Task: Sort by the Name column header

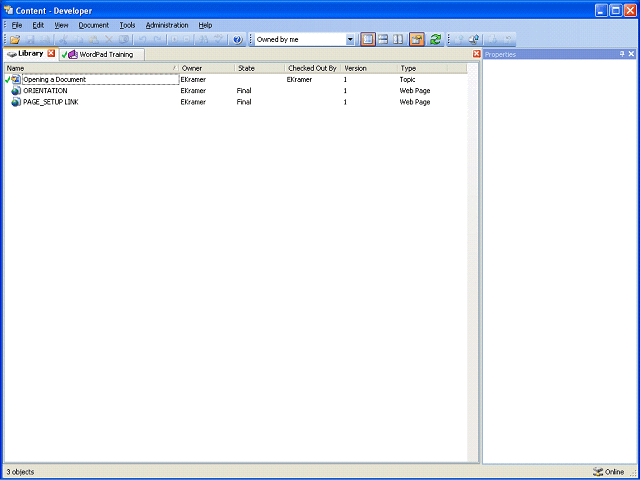Action: tap(91, 68)
